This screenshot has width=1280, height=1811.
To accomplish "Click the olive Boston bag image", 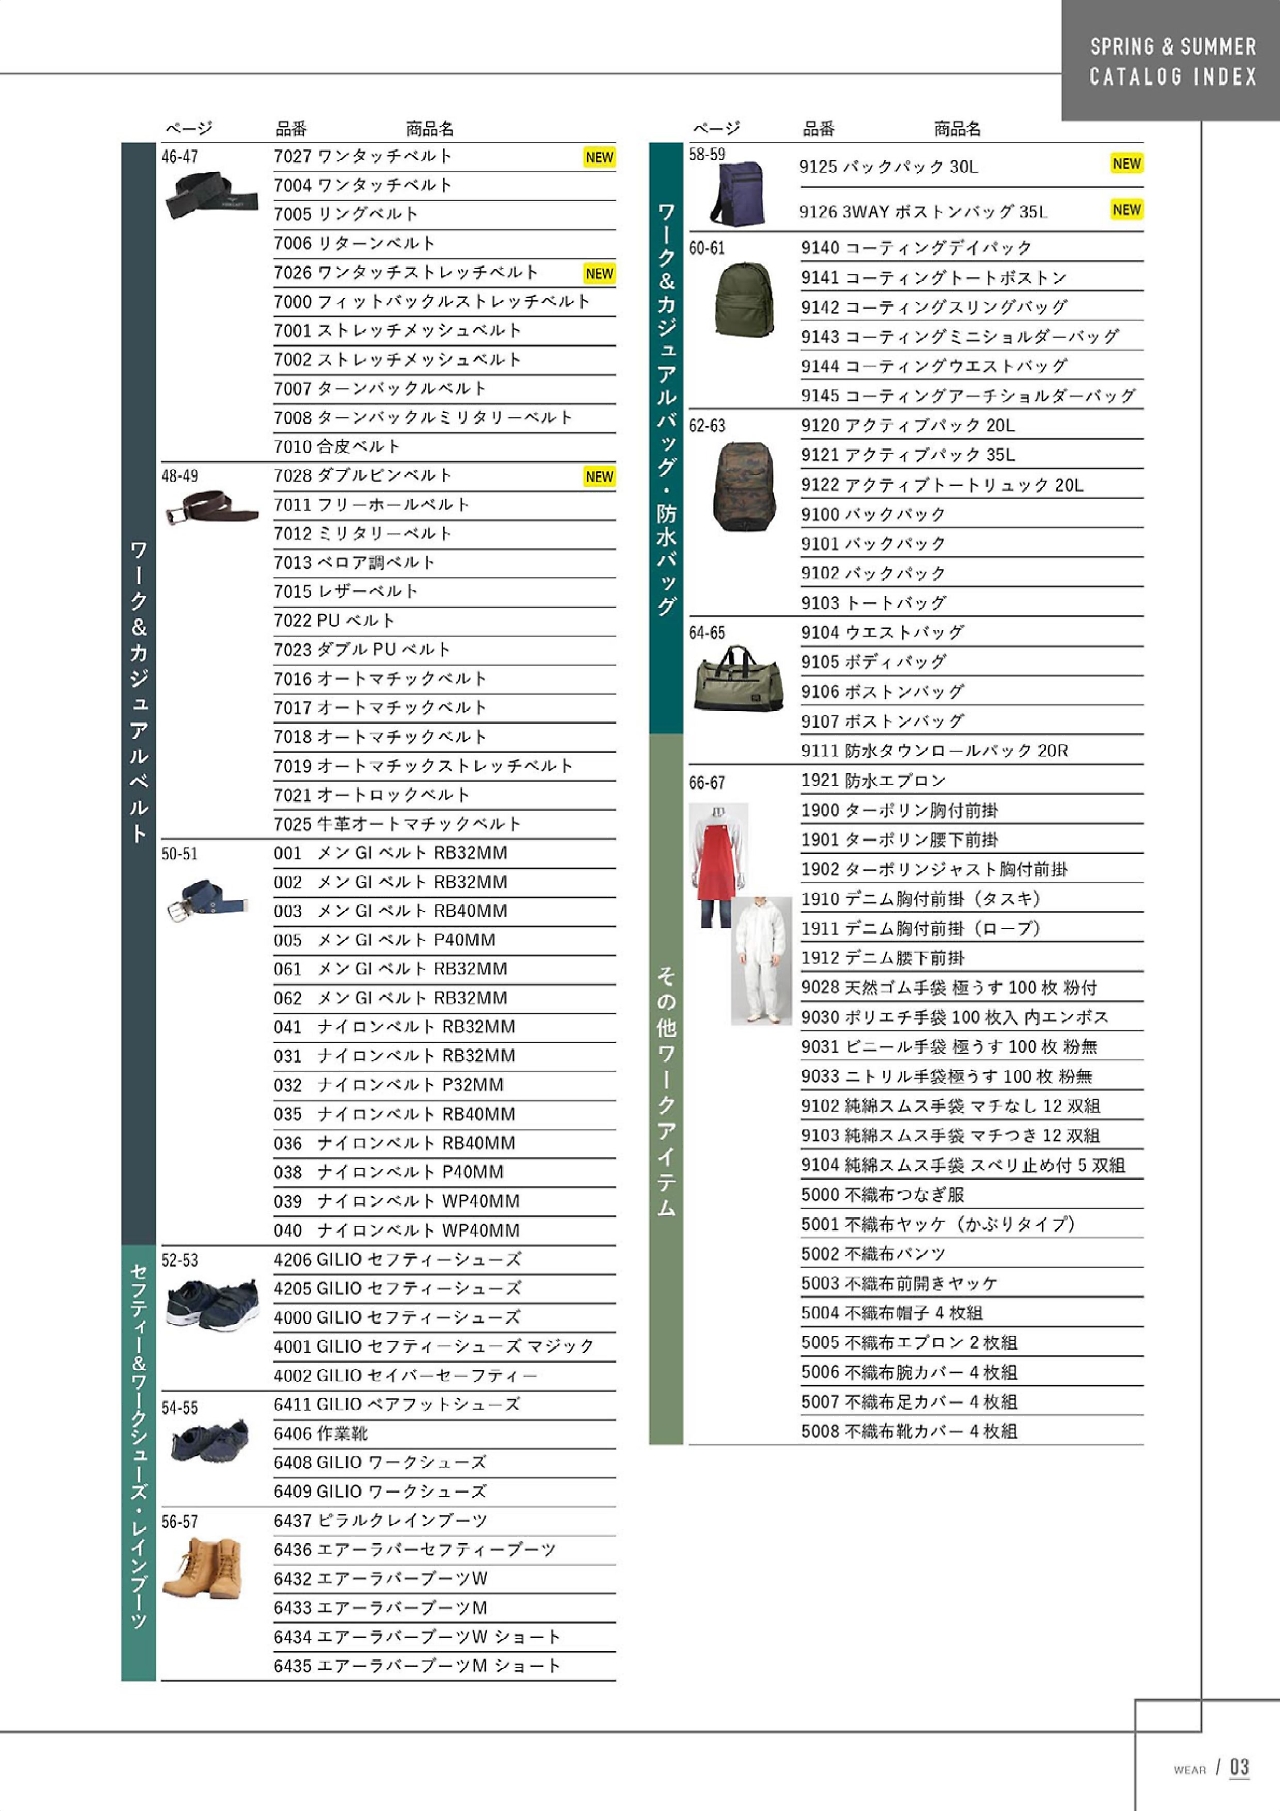I will tap(739, 678).
